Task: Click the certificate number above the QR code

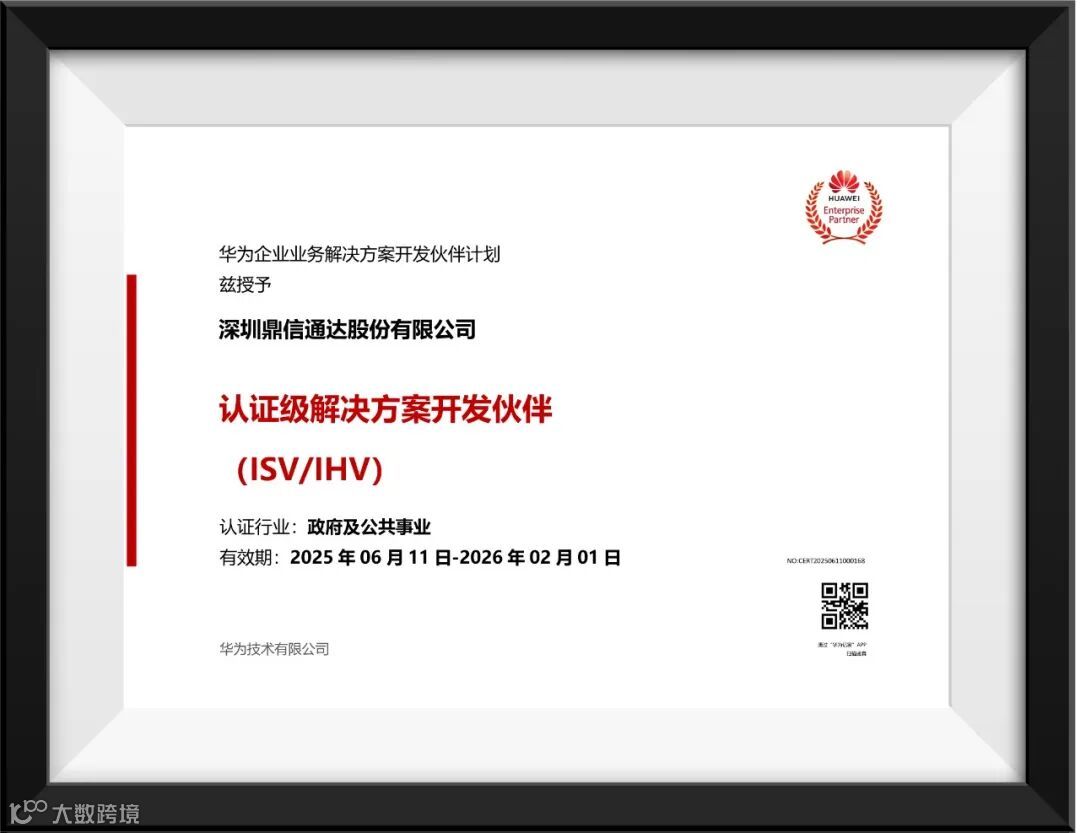Action: click(x=826, y=561)
